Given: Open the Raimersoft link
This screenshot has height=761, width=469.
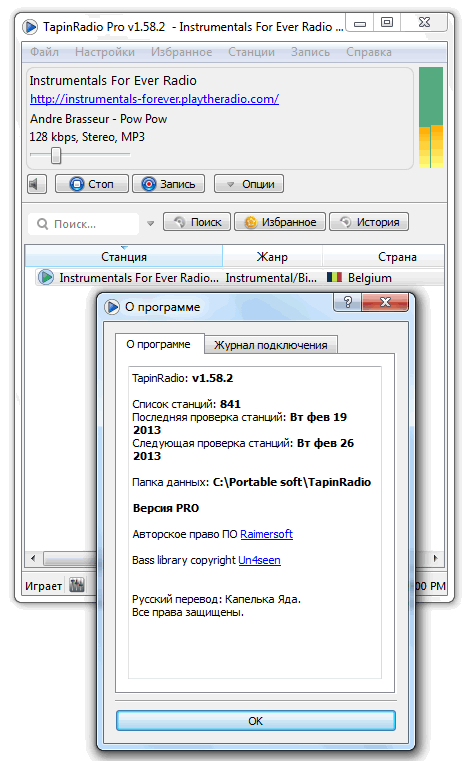Looking at the screenshot, I should 267,534.
